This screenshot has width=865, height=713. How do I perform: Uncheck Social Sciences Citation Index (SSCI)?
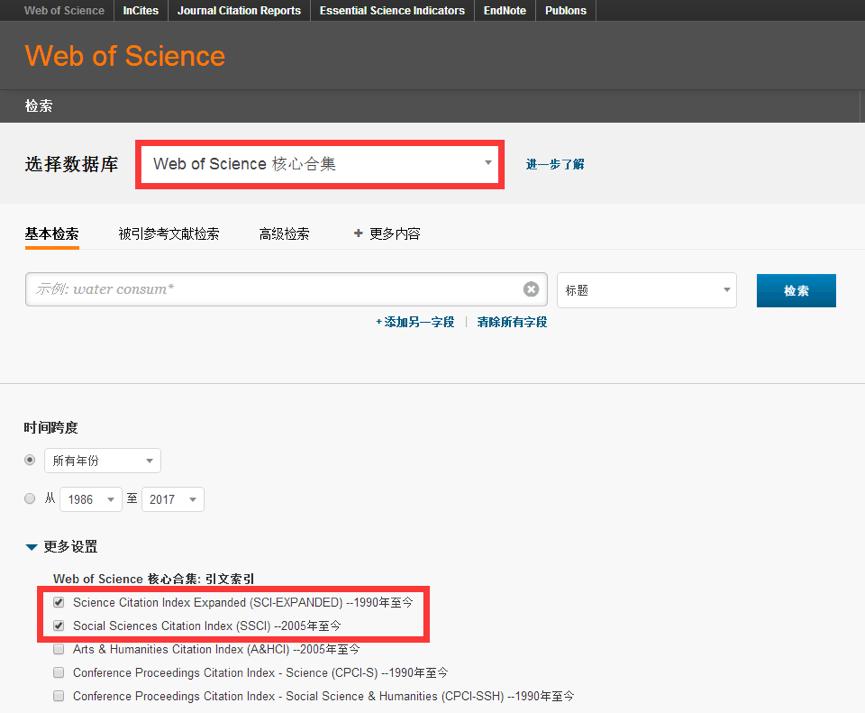(x=58, y=625)
